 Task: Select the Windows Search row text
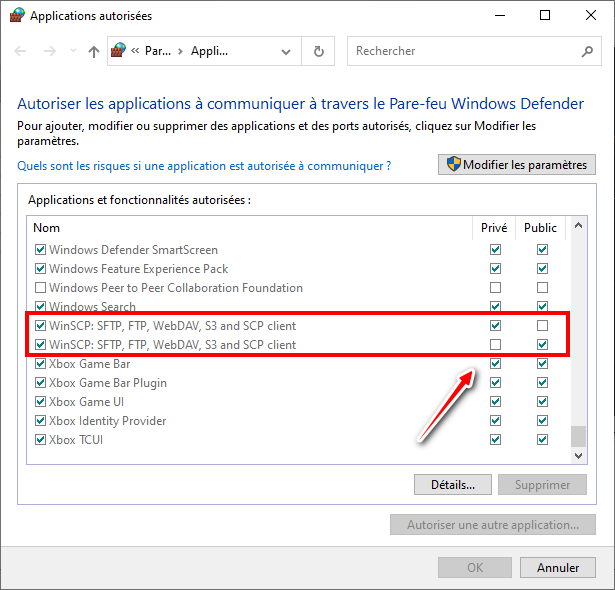(92, 306)
